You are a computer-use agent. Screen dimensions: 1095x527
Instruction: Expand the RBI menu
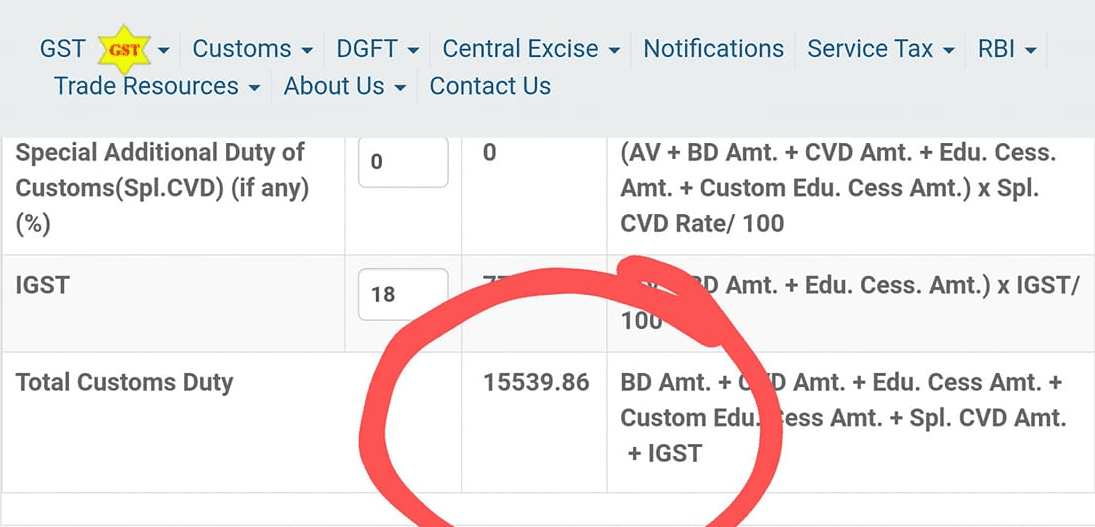[1007, 49]
